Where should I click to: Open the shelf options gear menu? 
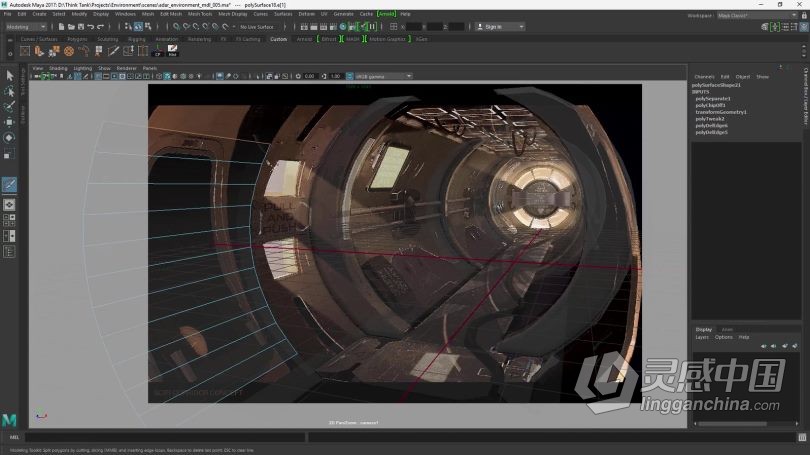pyautogui.click(x=10, y=53)
